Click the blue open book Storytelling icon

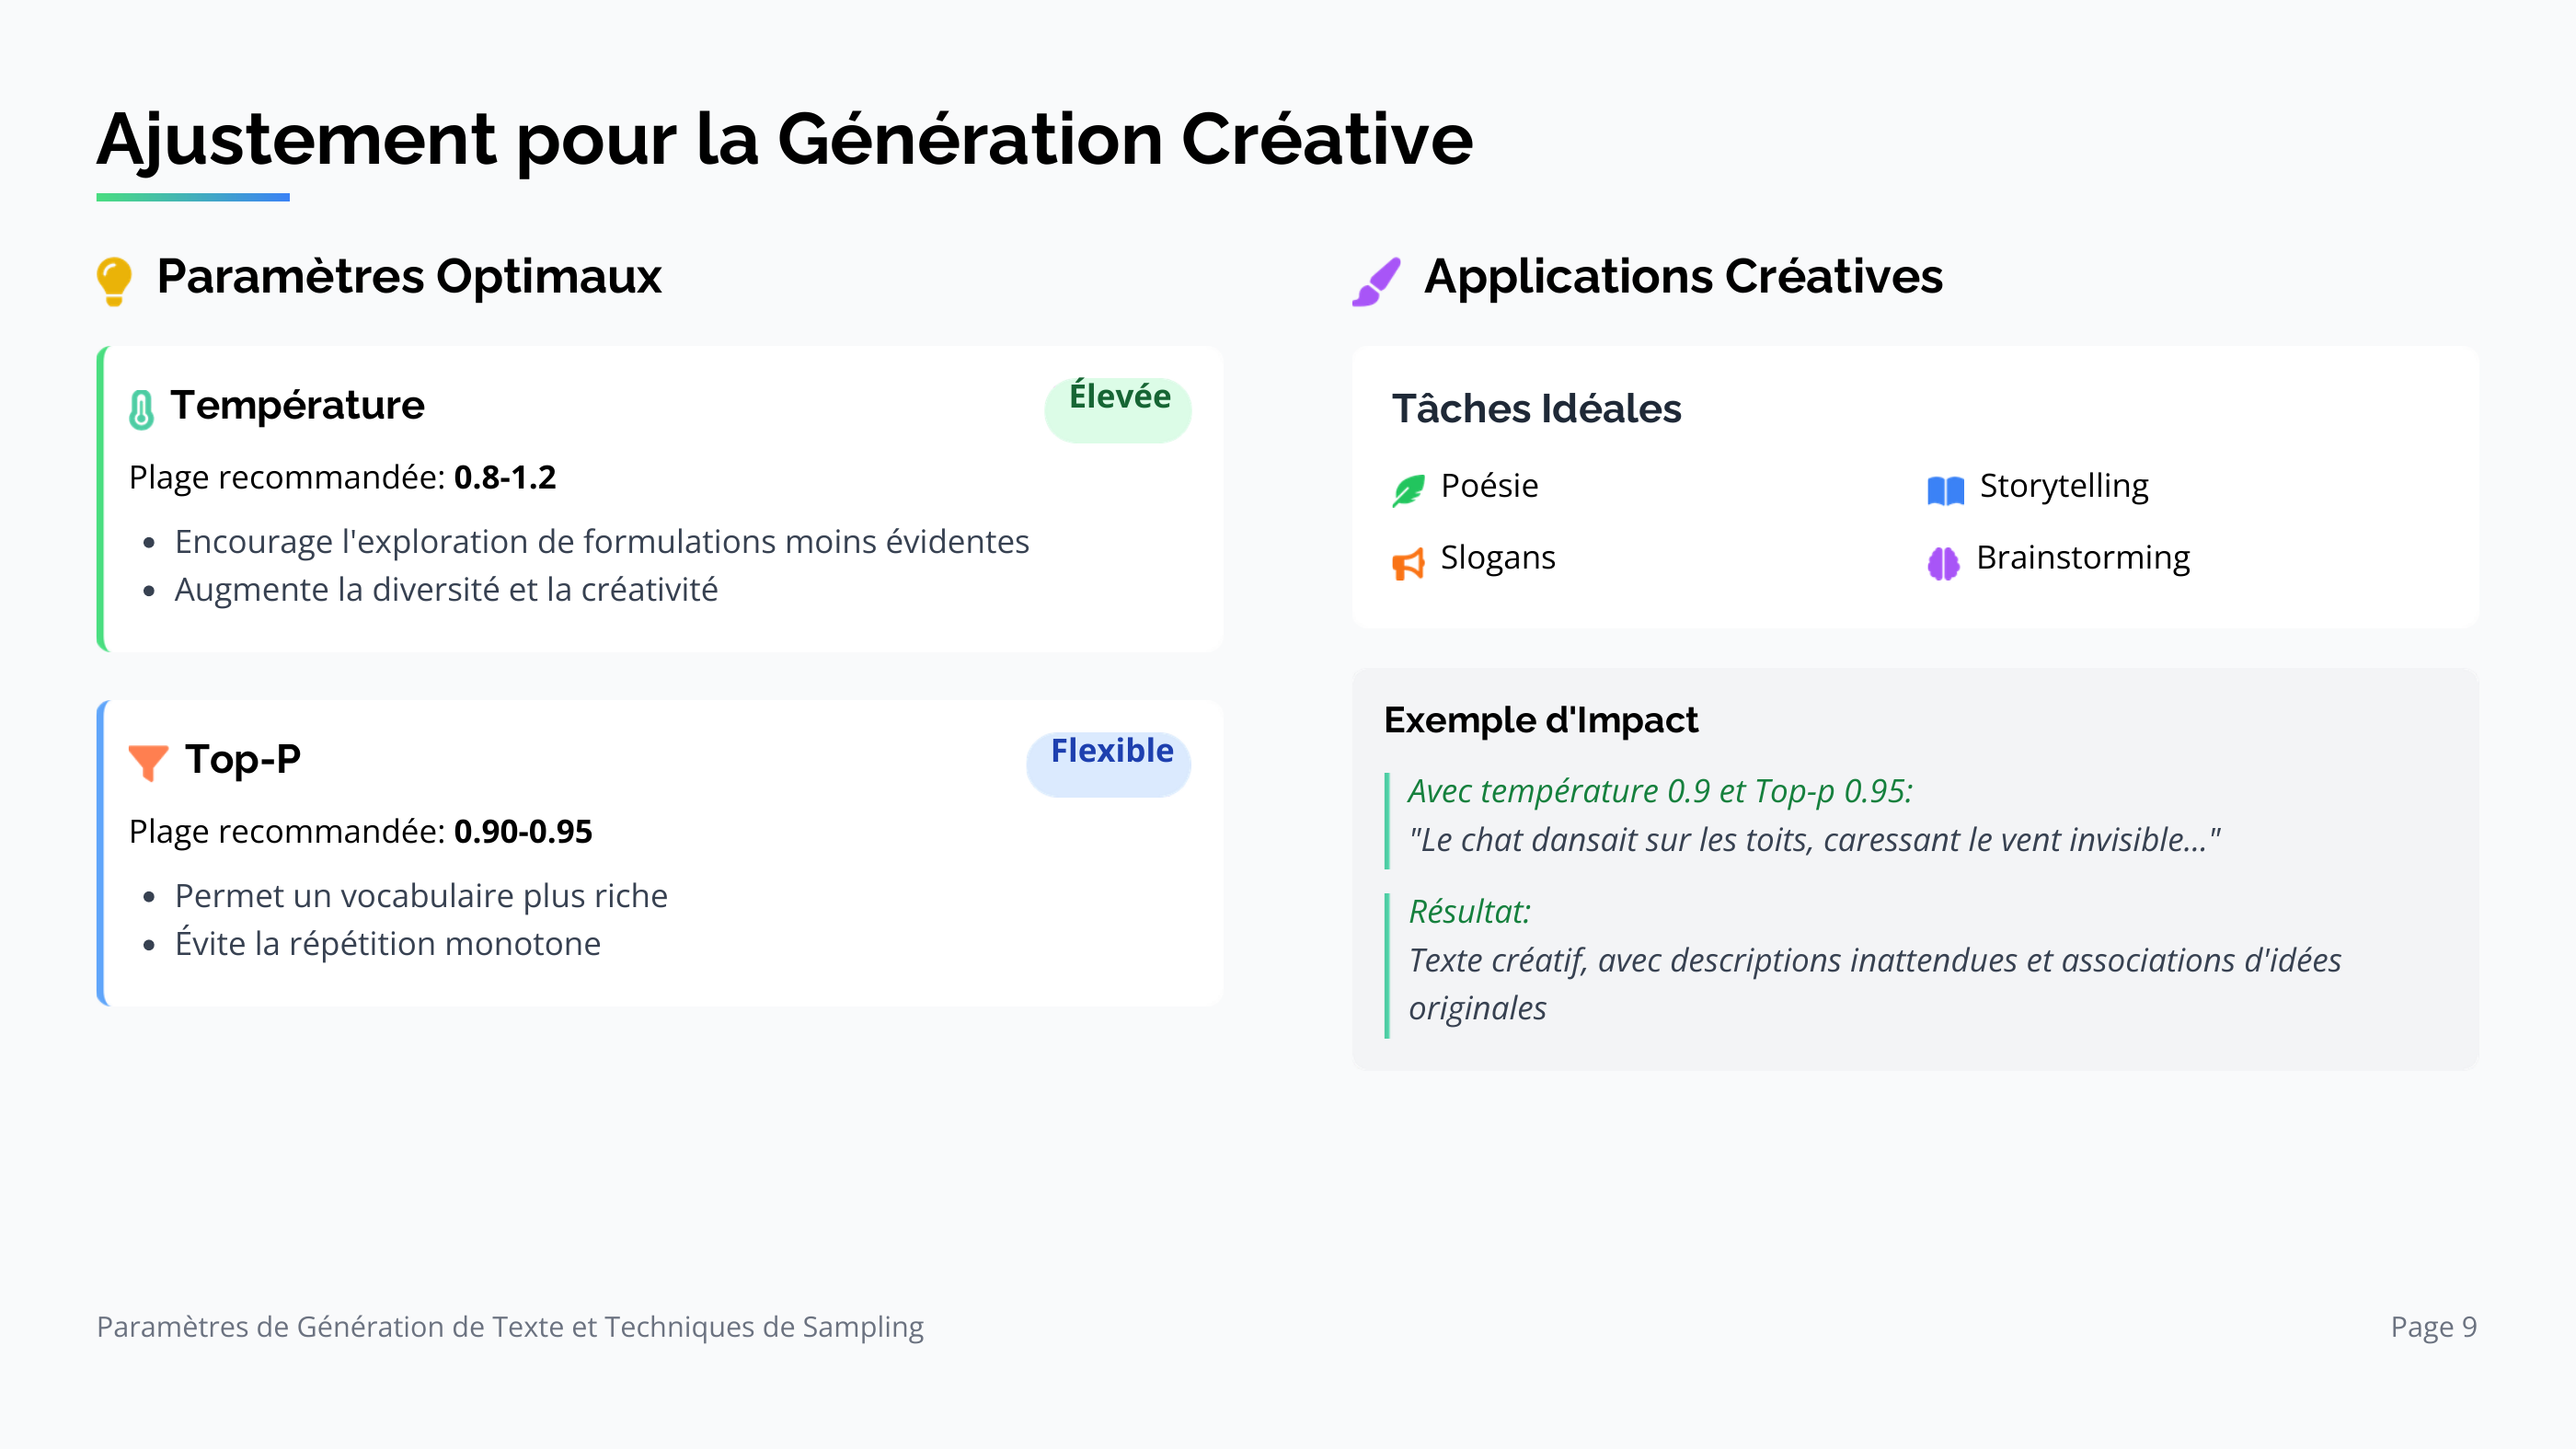tap(1945, 490)
